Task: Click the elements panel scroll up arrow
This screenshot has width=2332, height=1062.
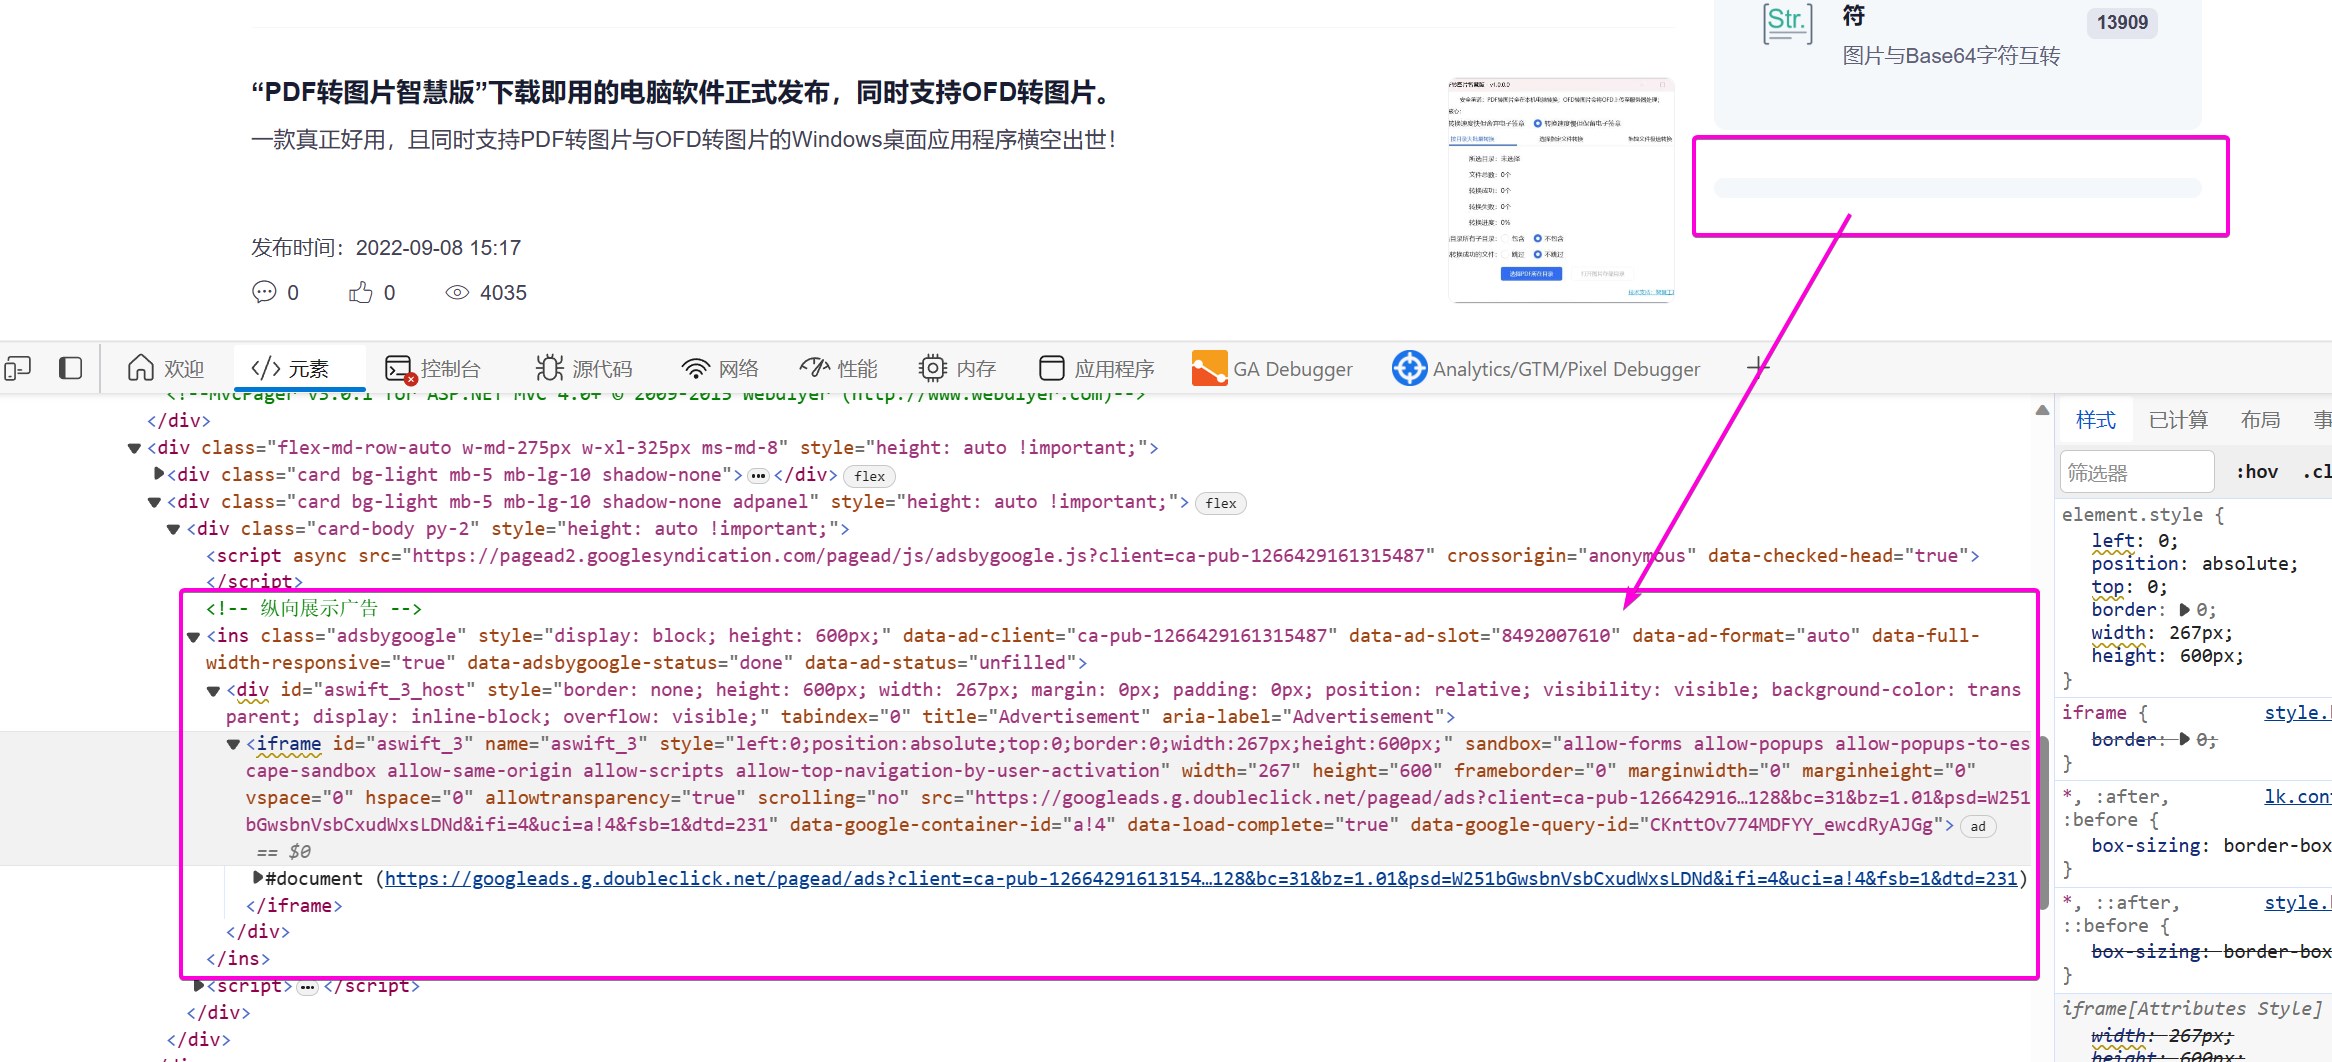Action: [2042, 410]
